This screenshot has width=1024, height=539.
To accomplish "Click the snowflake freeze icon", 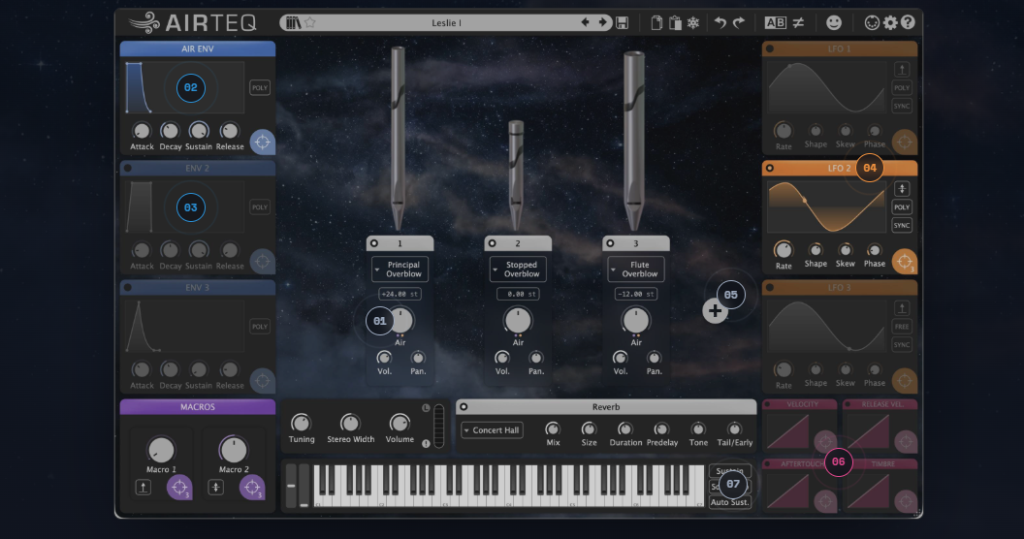I will [x=694, y=23].
